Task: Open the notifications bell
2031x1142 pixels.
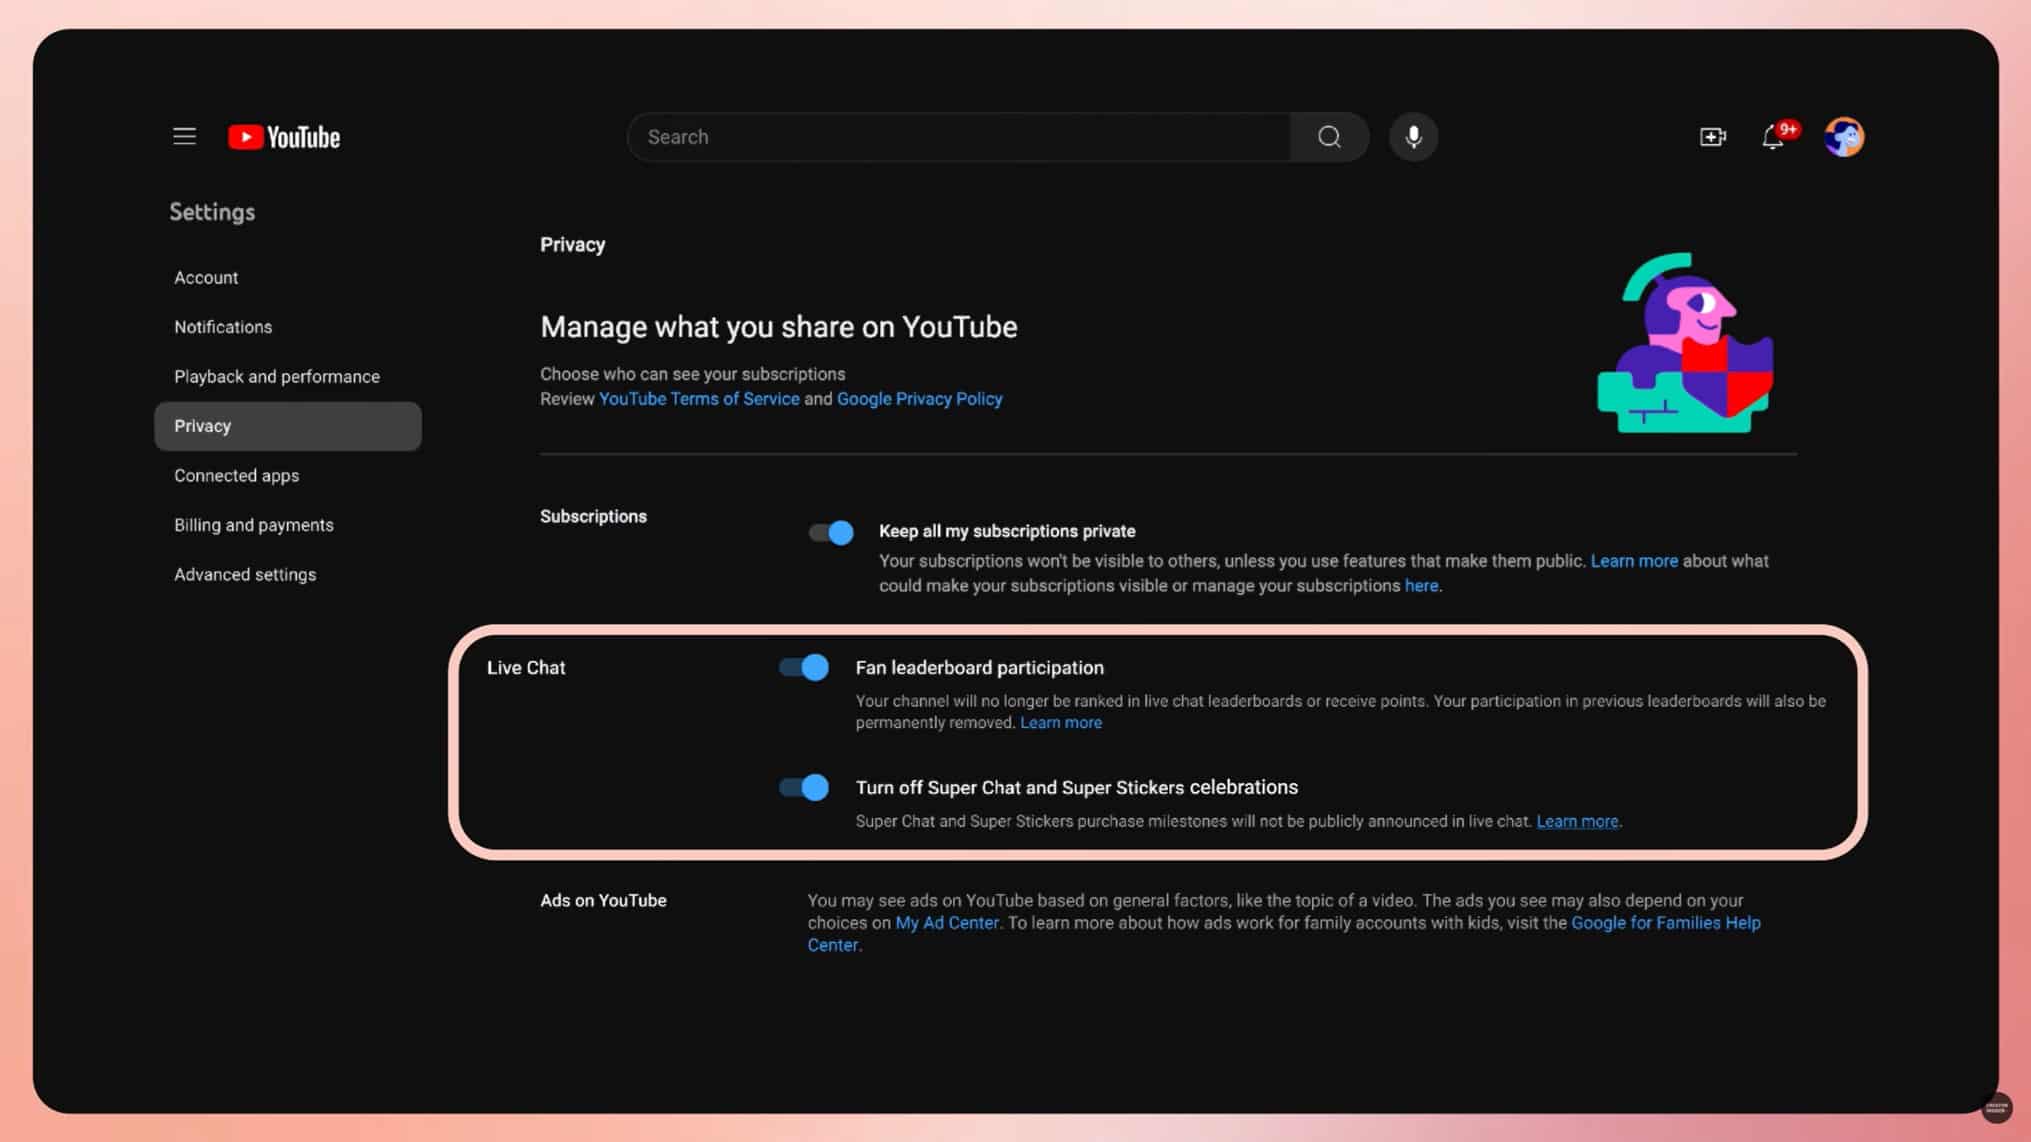Action: [1773, 137]
